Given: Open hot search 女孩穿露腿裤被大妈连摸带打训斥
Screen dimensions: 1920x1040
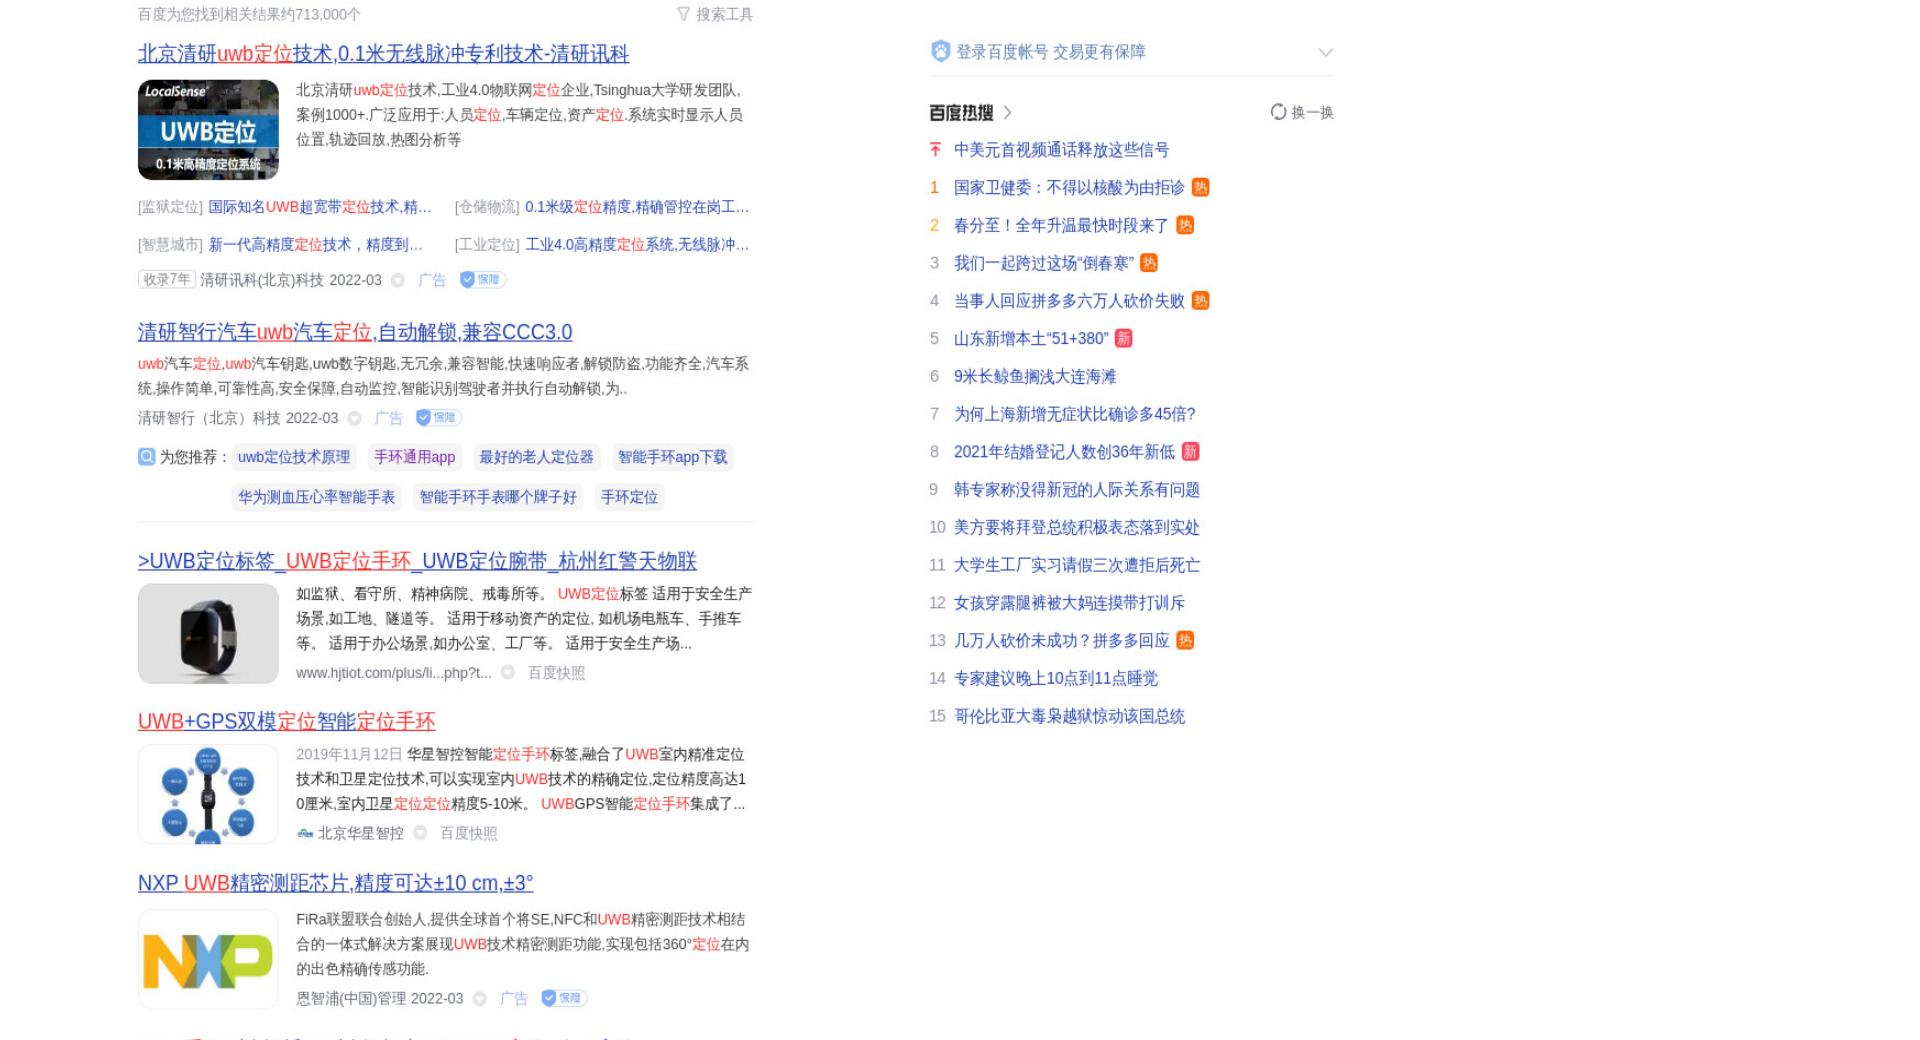Looking at the screenshot, I should (x=1069, y=603).
